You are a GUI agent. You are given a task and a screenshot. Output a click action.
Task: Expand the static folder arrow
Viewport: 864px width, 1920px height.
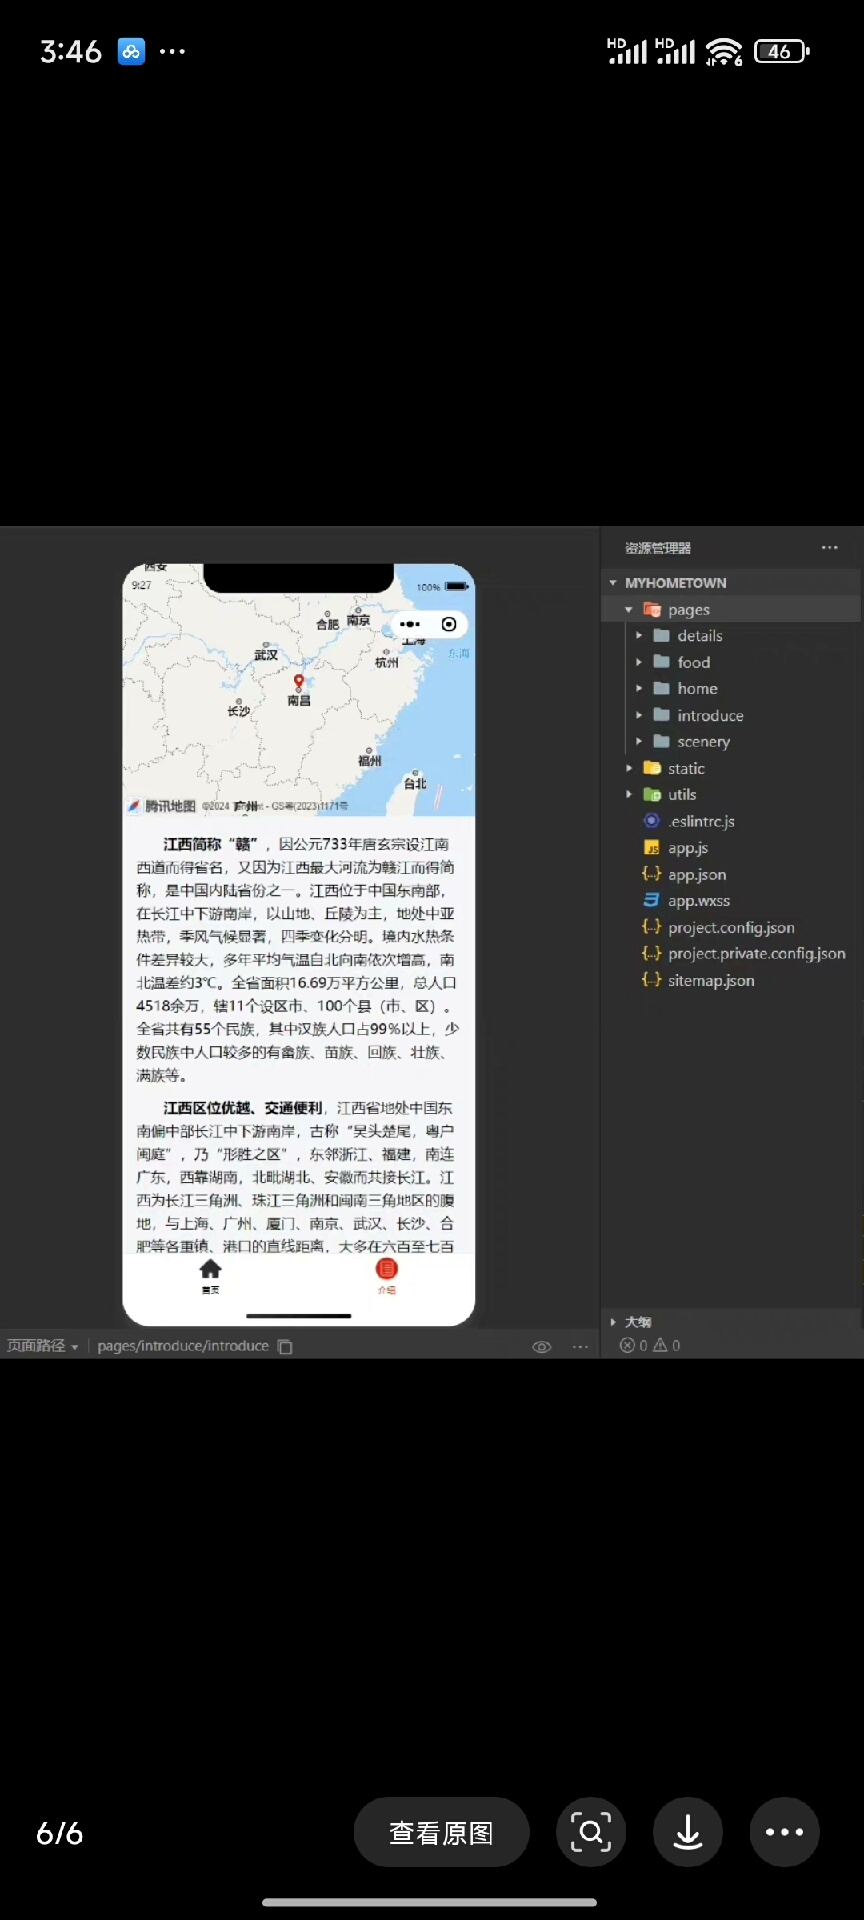(x=629, y=768)
